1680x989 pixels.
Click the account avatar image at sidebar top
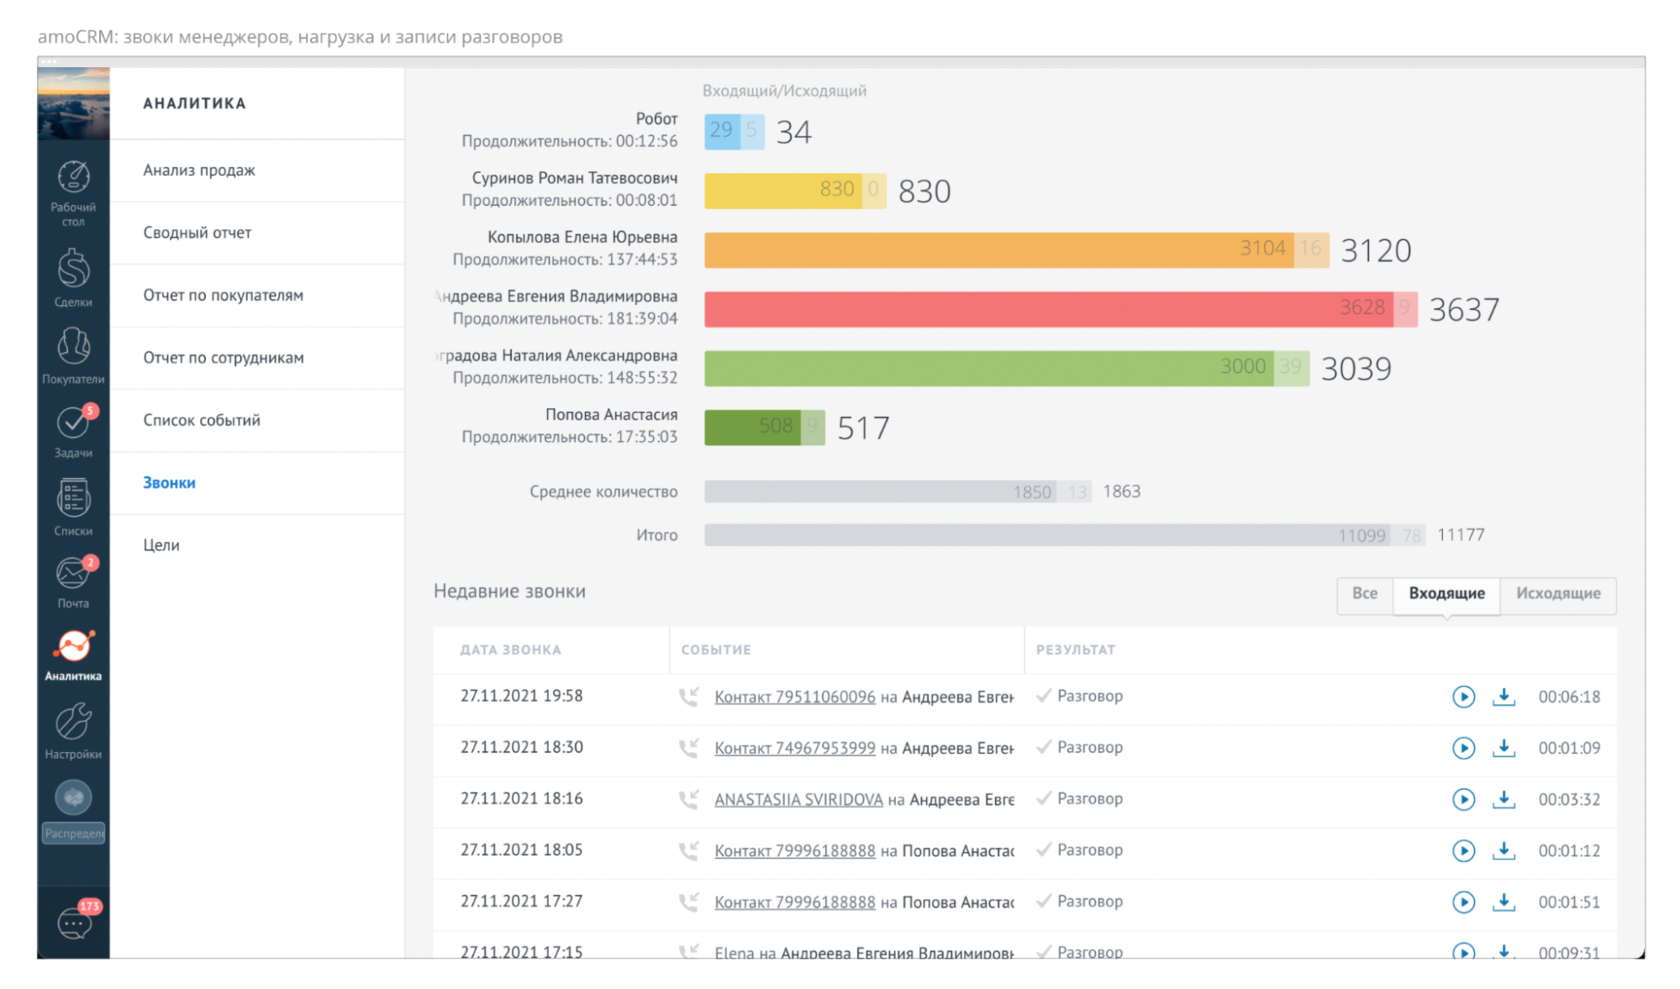pyautogui.click(x=73, y=104)
